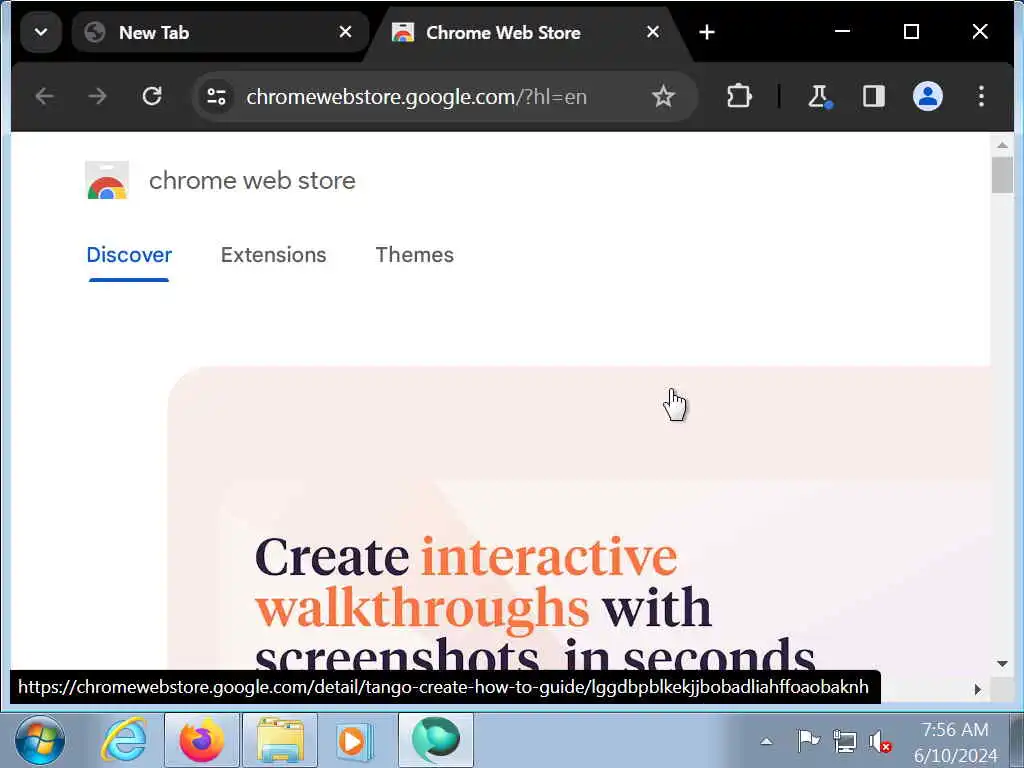Close the New Tab tab
Image resolution: width=1024 pixels, height=768 pixels.
(x=345, y=32)
